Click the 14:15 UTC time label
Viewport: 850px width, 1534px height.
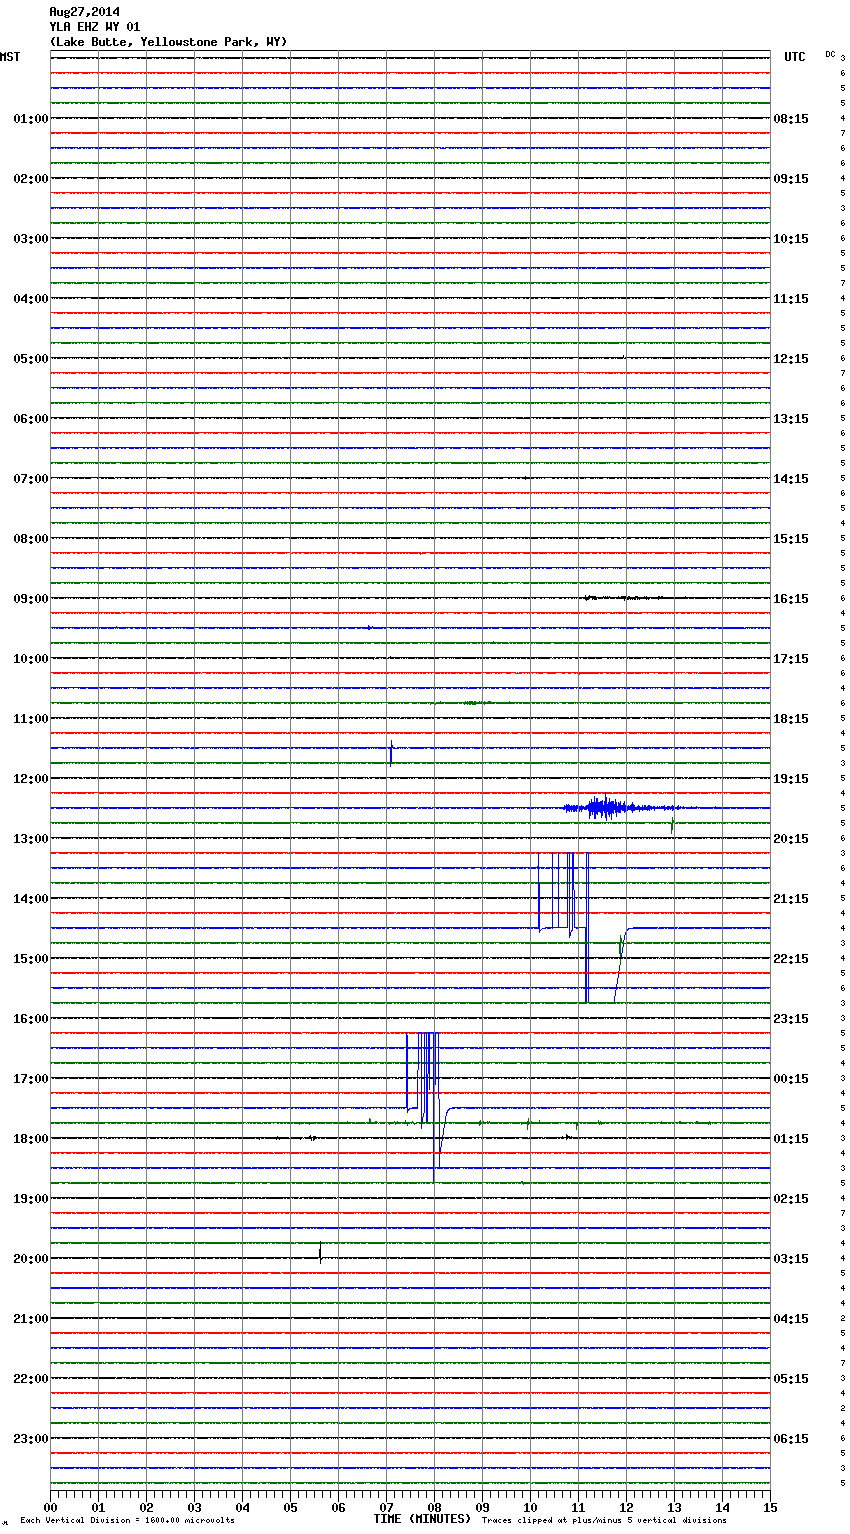(791, 479)
